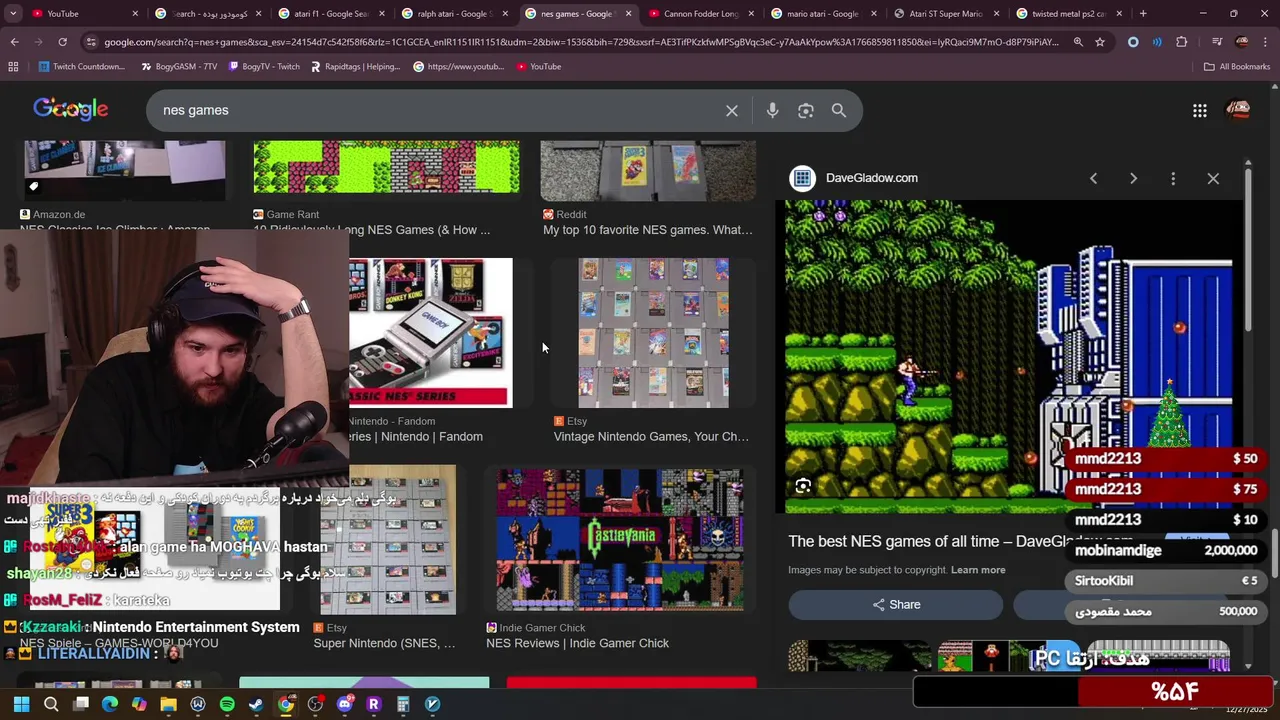Start voice search with the microphone icon
The width and height of the screenshot is (1280, 720).
772,111
